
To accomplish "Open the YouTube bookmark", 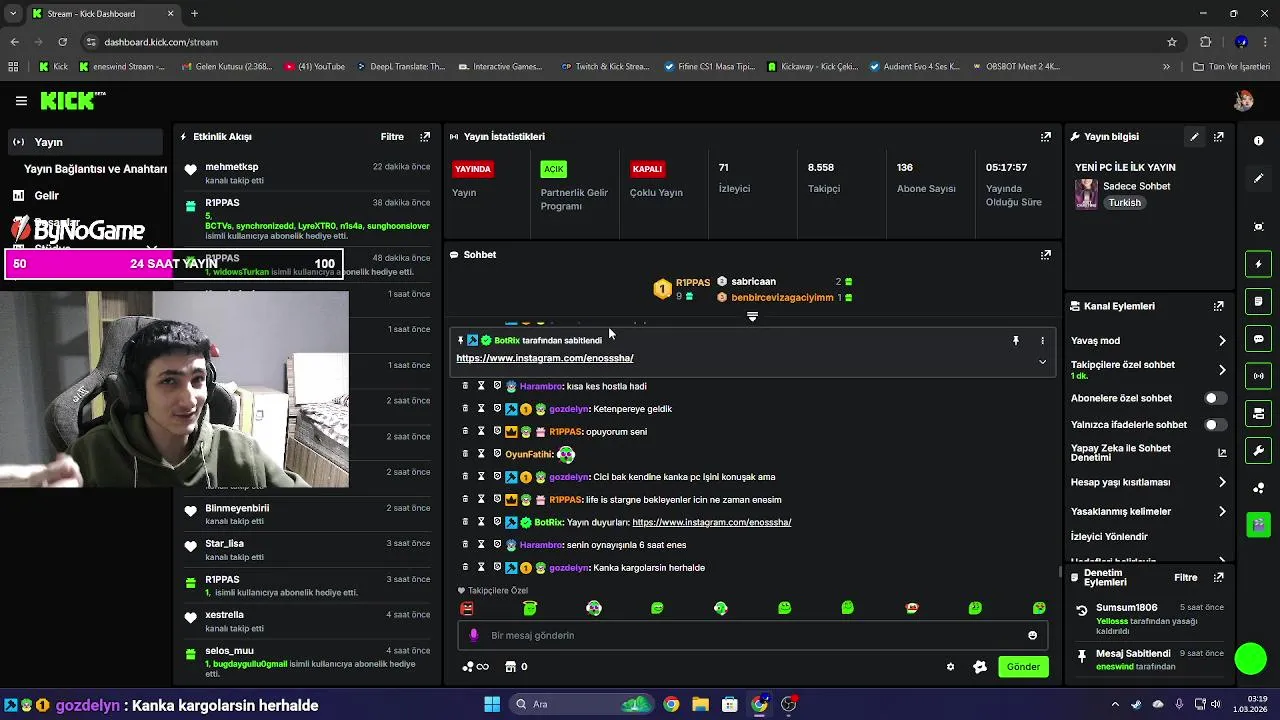I will click(x=315, y=67).
